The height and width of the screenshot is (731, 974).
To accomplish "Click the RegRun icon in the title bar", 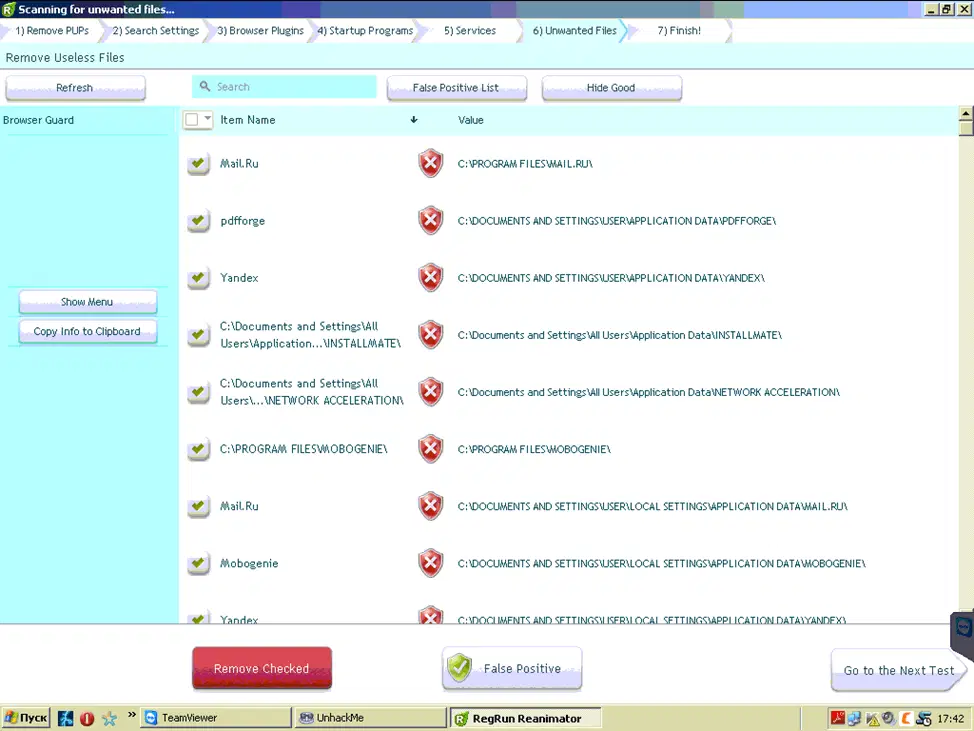I will coord(8,9).
